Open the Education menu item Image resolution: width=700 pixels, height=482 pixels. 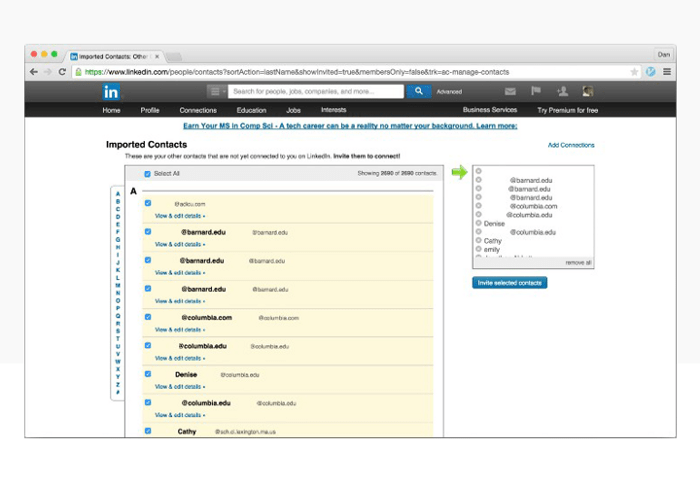pyautogui.click(x=251, y=110)
